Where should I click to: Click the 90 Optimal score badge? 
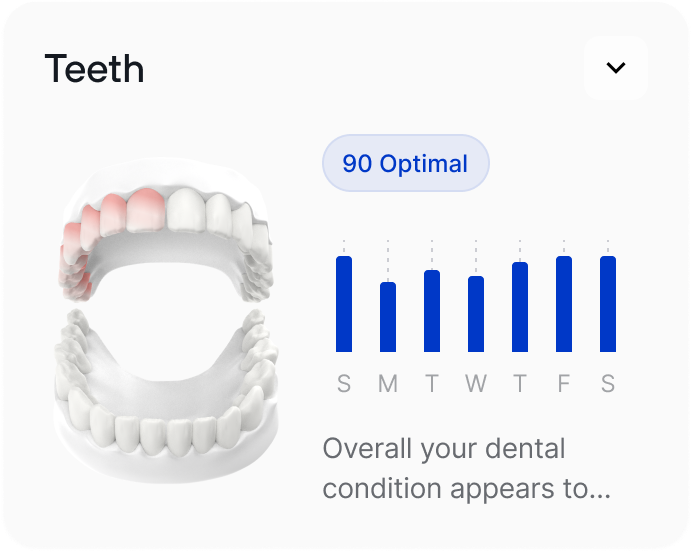coord(405,163)
